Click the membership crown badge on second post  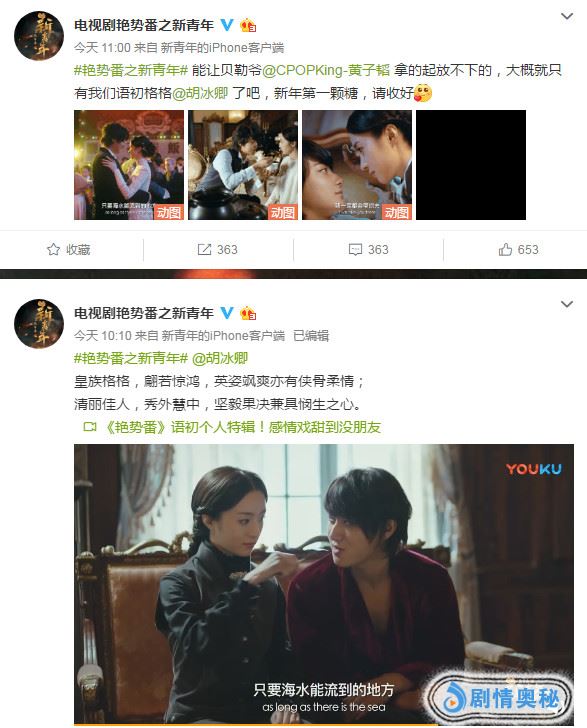pos(248,313)
